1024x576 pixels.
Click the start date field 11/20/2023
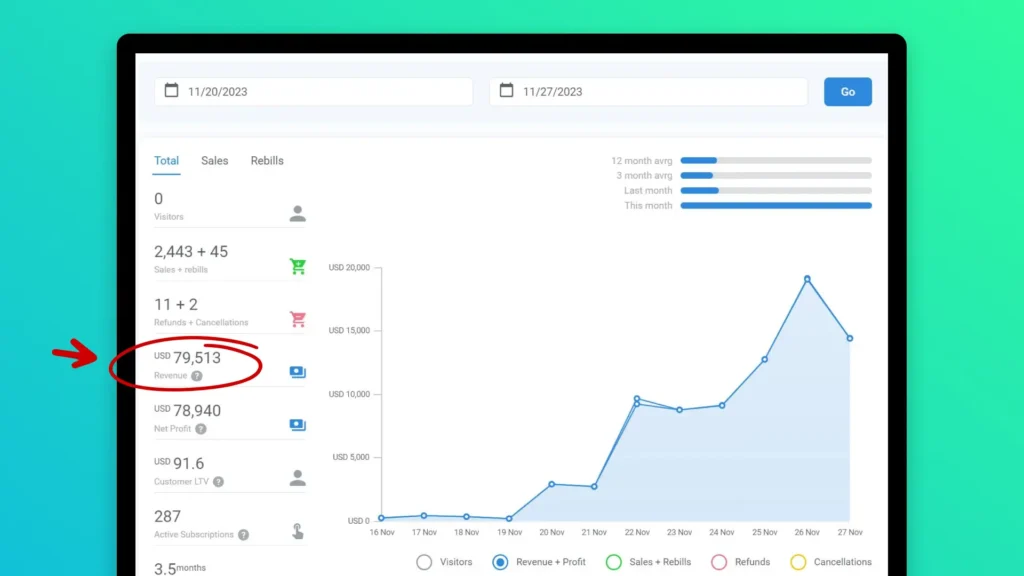(313, 92)
